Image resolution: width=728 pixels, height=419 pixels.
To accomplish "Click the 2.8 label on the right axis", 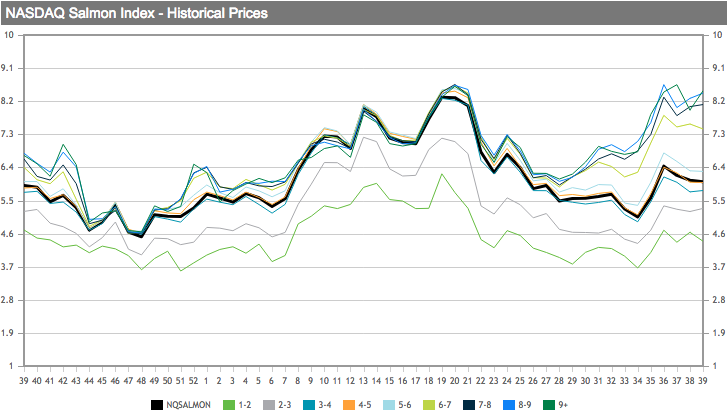I will tap(719, 300).
